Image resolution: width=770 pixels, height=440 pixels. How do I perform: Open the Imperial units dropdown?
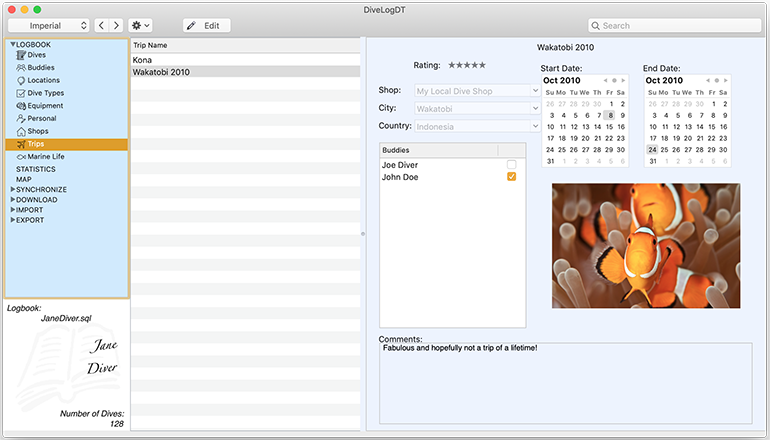click(x=49, y=26)
